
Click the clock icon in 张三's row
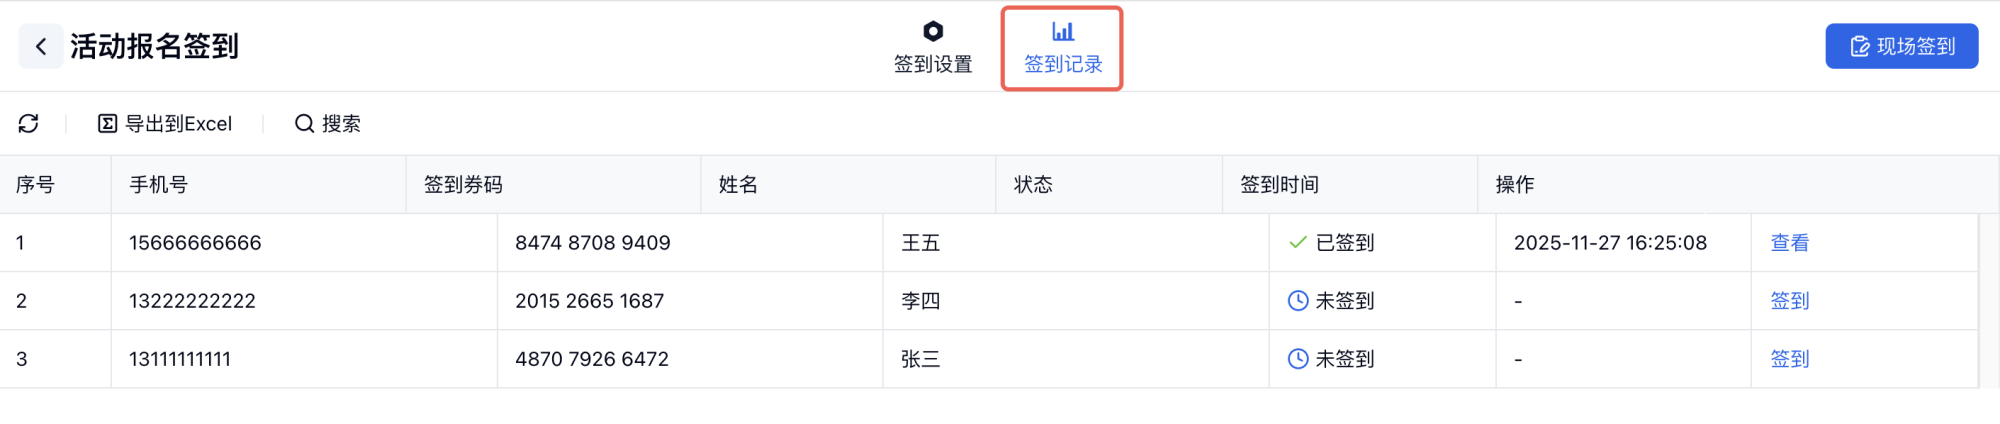coord(1298,358)
